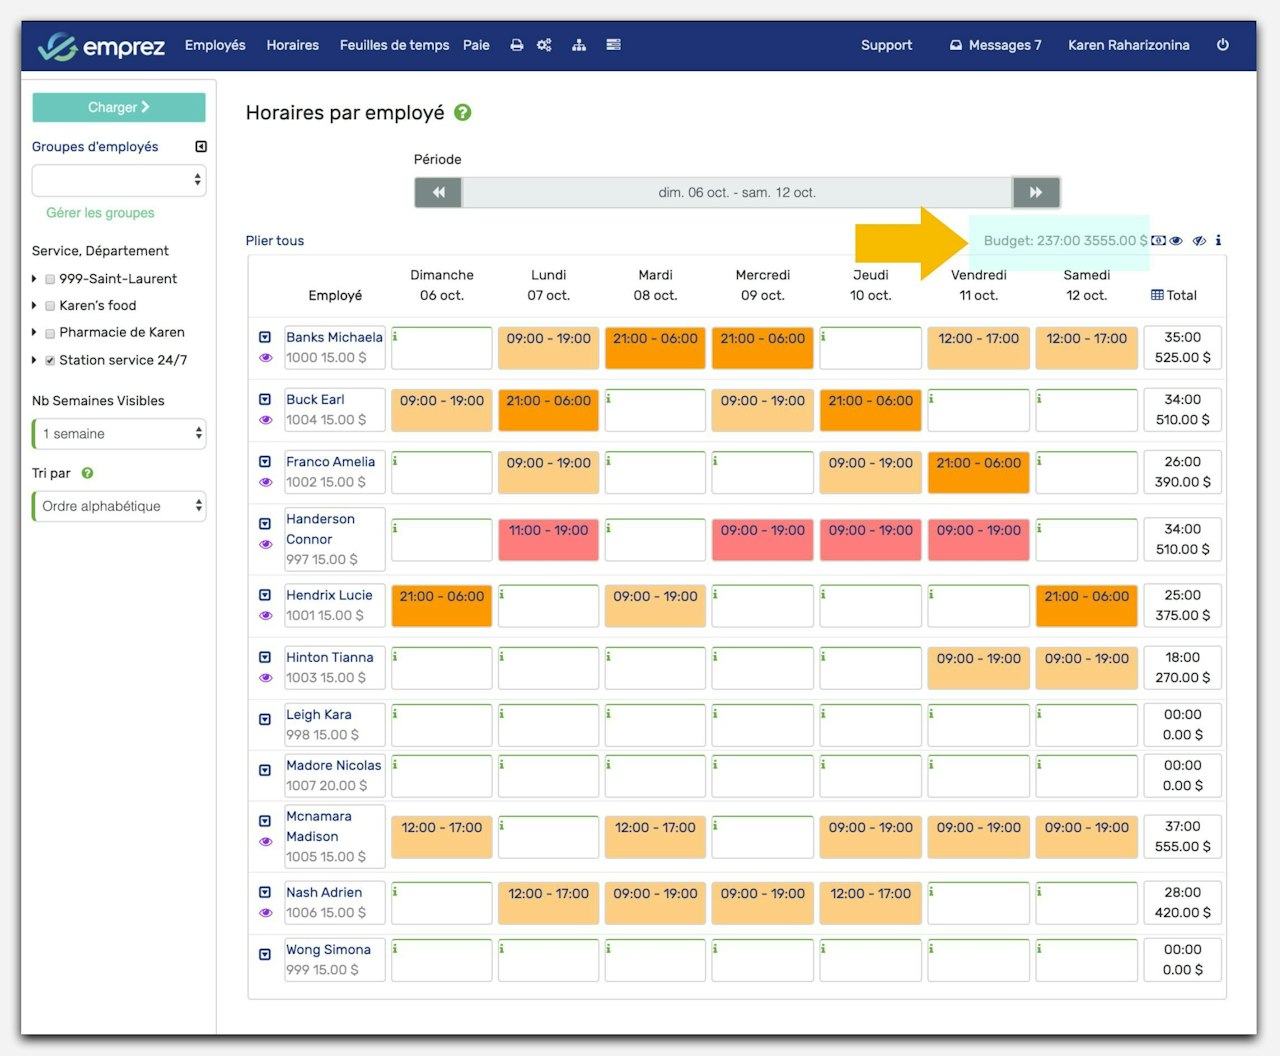
Task: Open the Tri par sort dropdown
Action: point(119,506)
